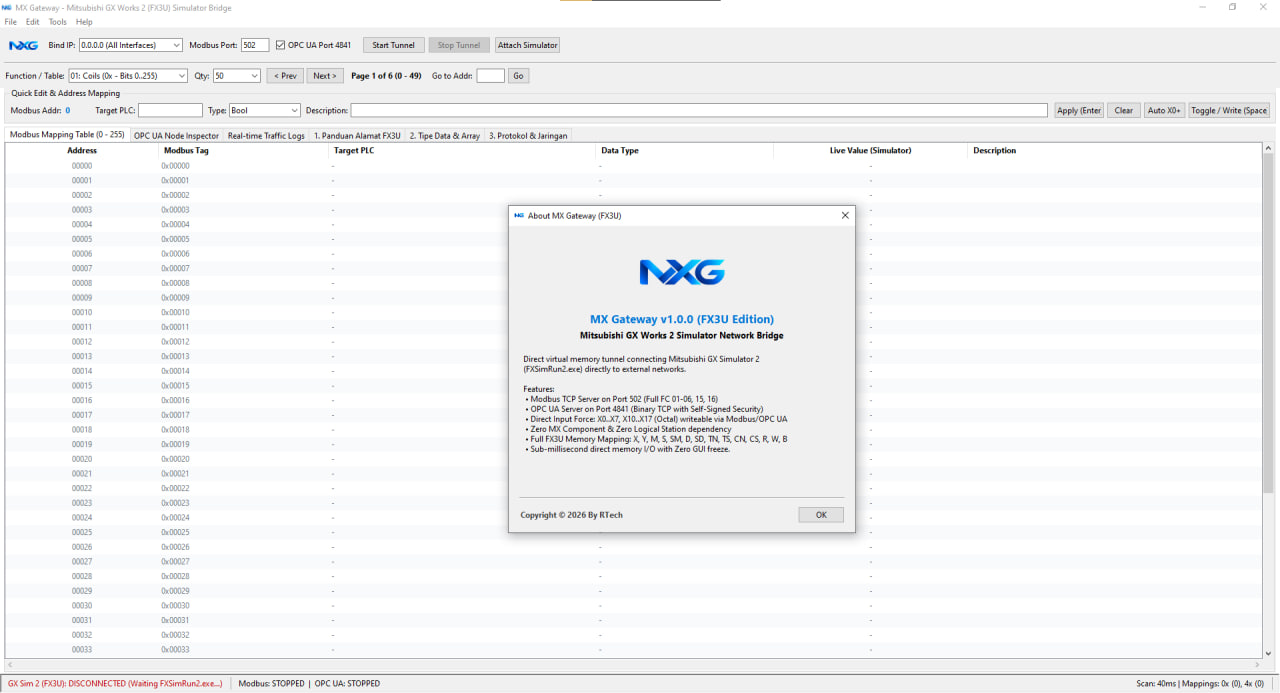Click the Start Tunnel button
The width and height of the screenshot is (1280, 693).
[393, 45]
